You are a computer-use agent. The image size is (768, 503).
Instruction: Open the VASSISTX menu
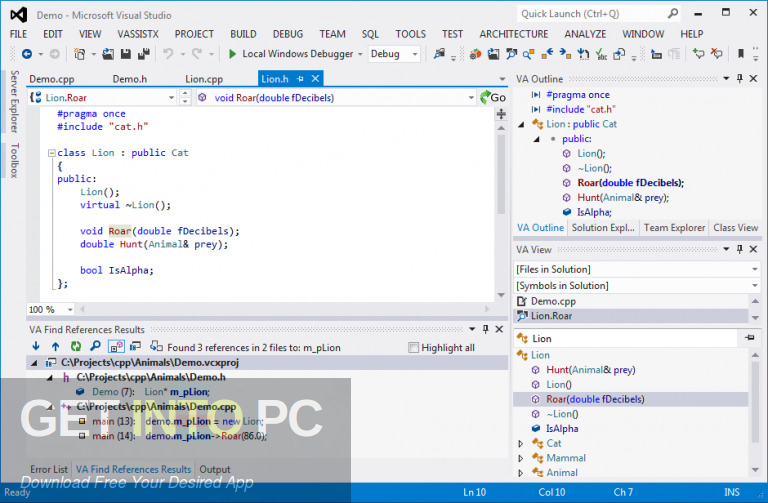(138, 34)
